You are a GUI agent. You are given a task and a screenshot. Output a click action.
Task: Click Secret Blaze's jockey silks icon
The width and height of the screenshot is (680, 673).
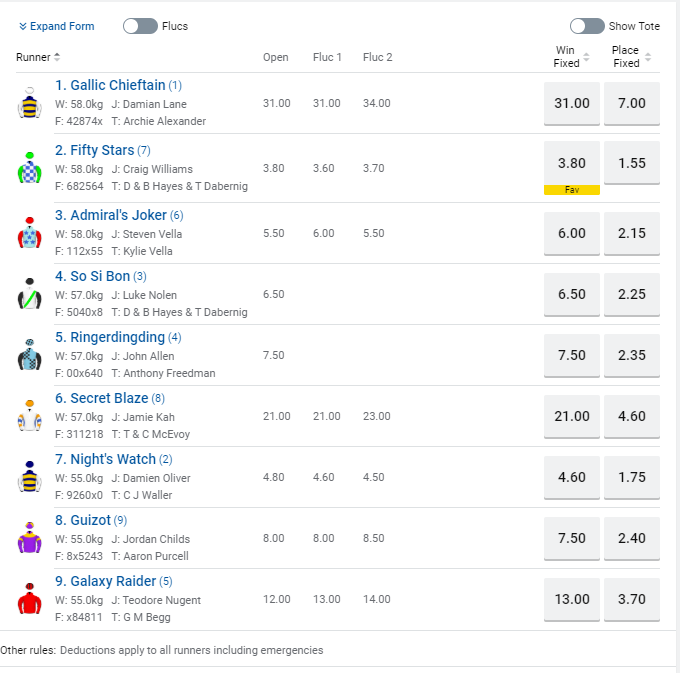pyautogui.click(x=29, y=416)
